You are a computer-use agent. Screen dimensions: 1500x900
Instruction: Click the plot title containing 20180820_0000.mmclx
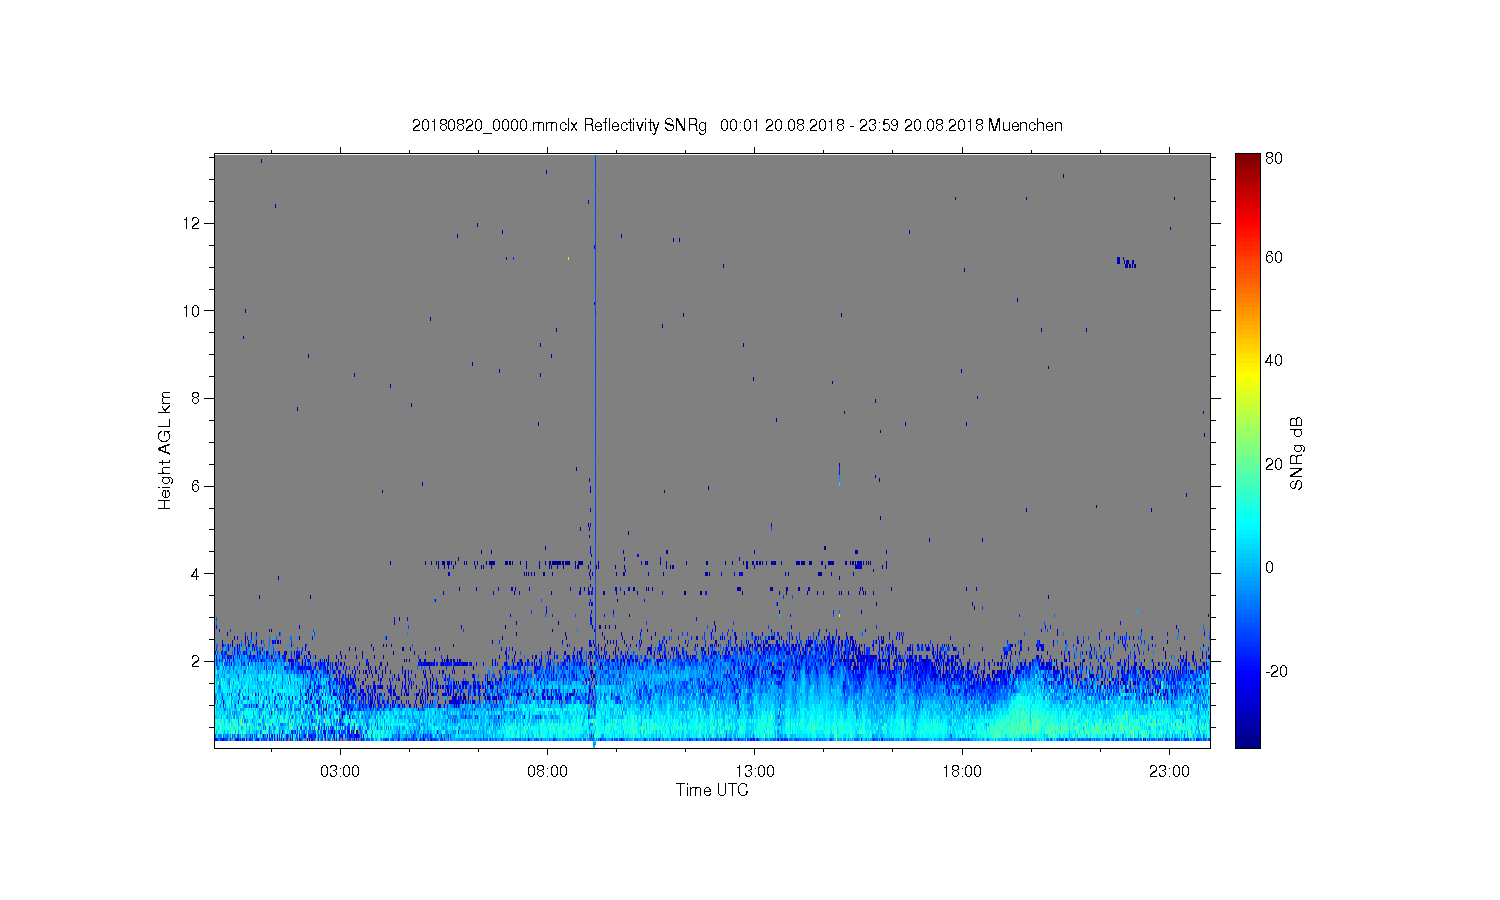pos(737,126)
